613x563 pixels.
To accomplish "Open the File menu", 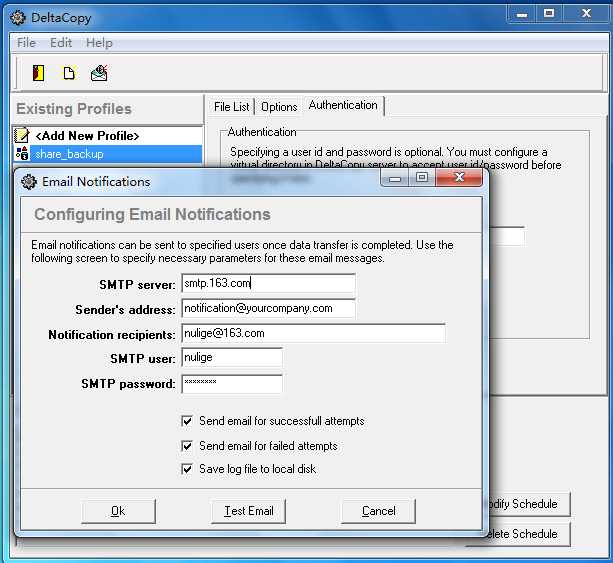I will point(26,43).
